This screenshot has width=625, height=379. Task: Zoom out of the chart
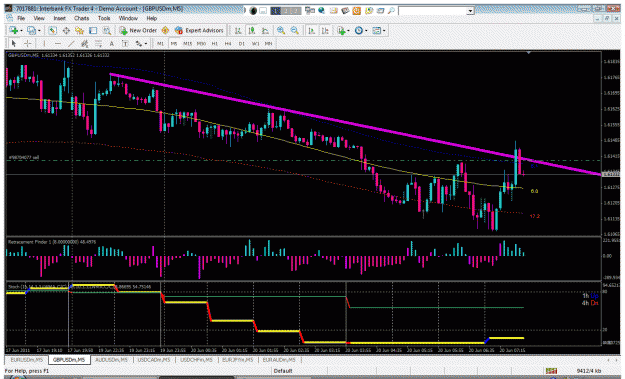click(295, 30)
